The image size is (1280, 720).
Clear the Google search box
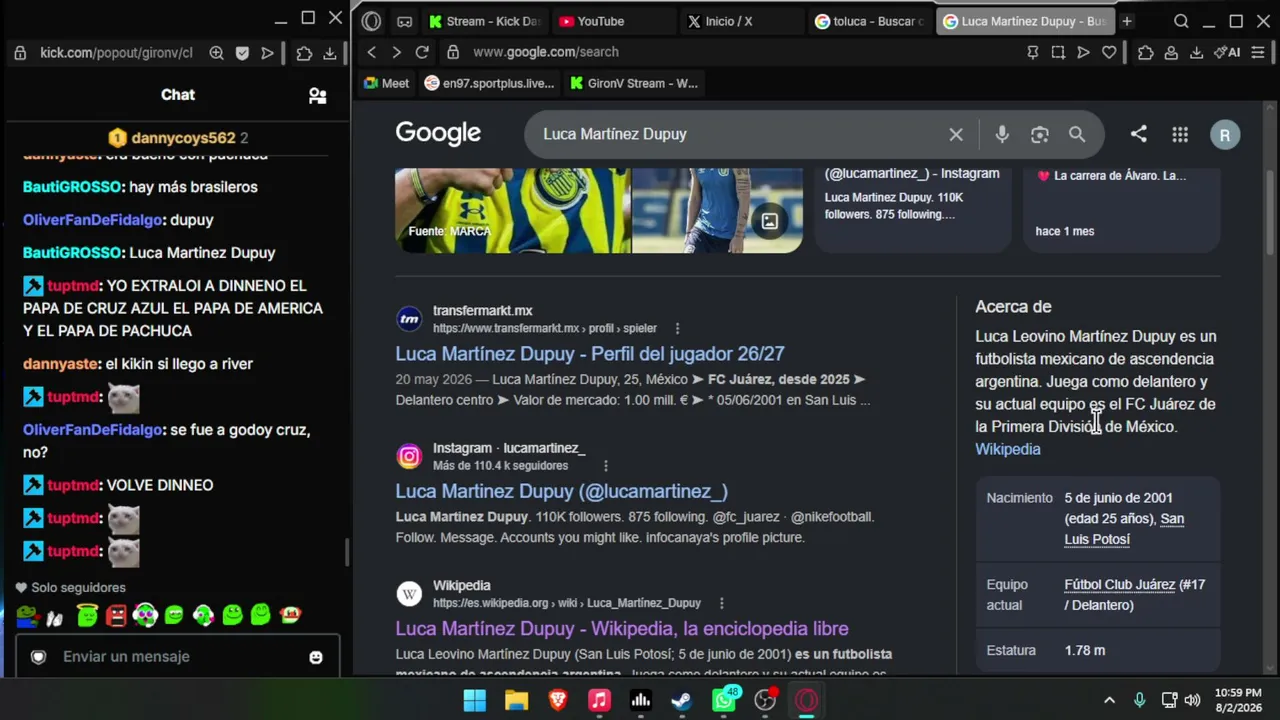point(956,134)
